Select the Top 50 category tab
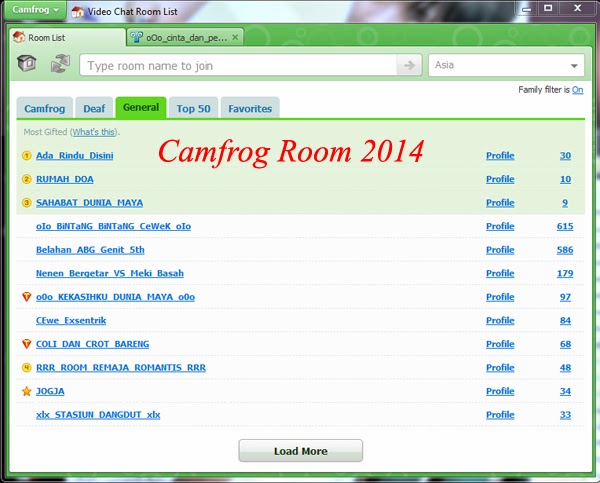This screenshot has height=483, width=600. coord(193,108)
